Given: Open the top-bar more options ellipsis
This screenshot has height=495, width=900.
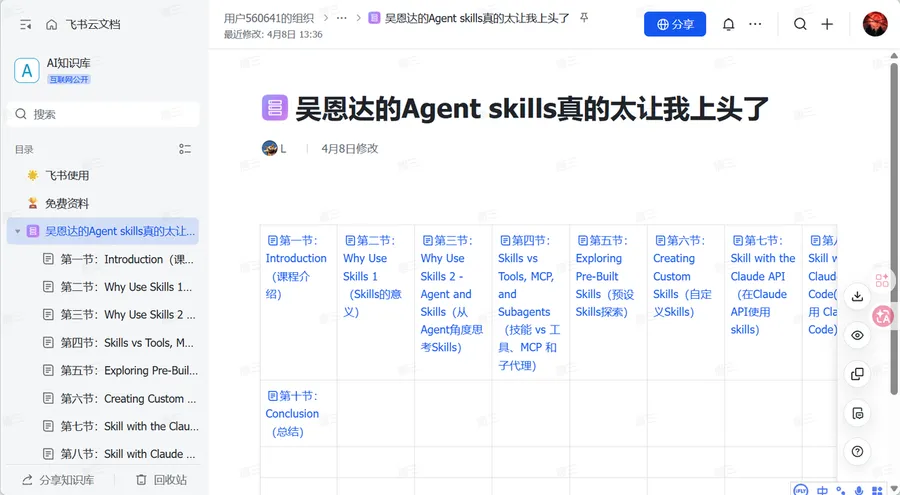Looking at the screenshot, I should [755, 24].
